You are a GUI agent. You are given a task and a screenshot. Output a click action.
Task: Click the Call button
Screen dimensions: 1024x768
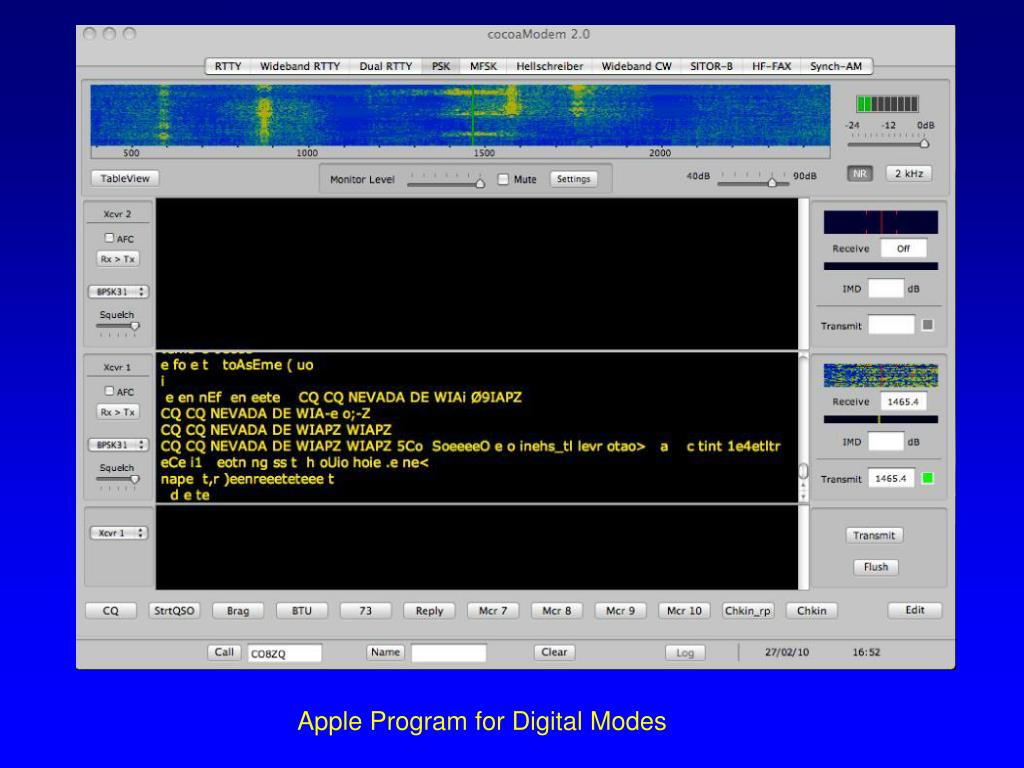224,652
